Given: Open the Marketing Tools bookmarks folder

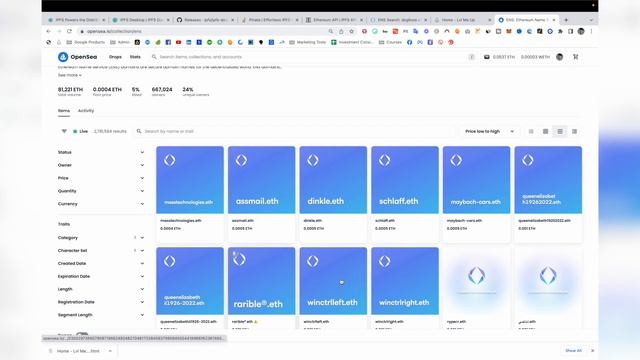Looking at the screenshot, I should pyautogui.click(x=307, y=42).
